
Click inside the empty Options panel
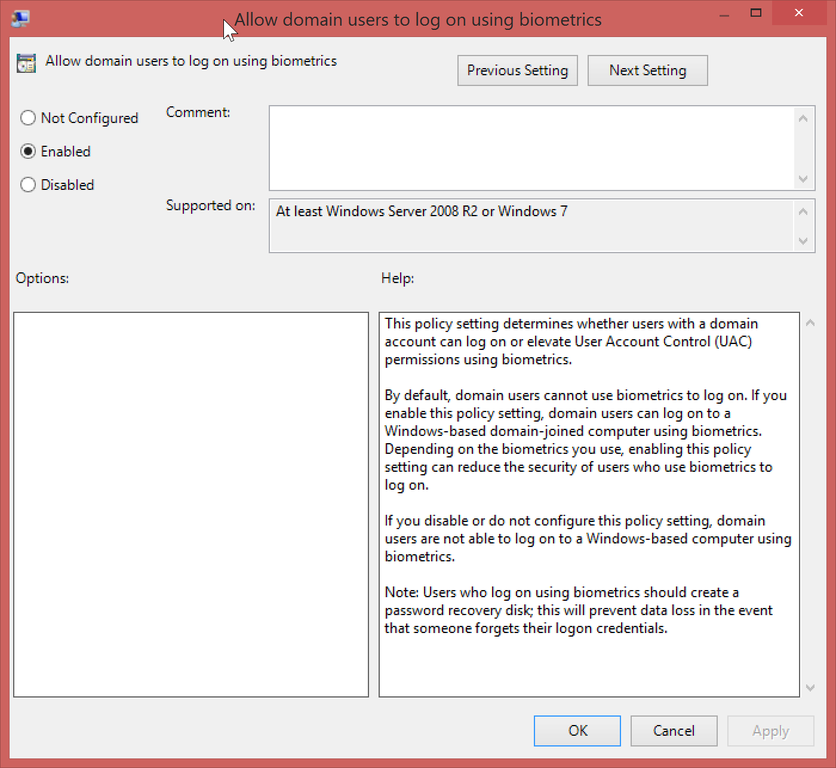pos(190,500)
